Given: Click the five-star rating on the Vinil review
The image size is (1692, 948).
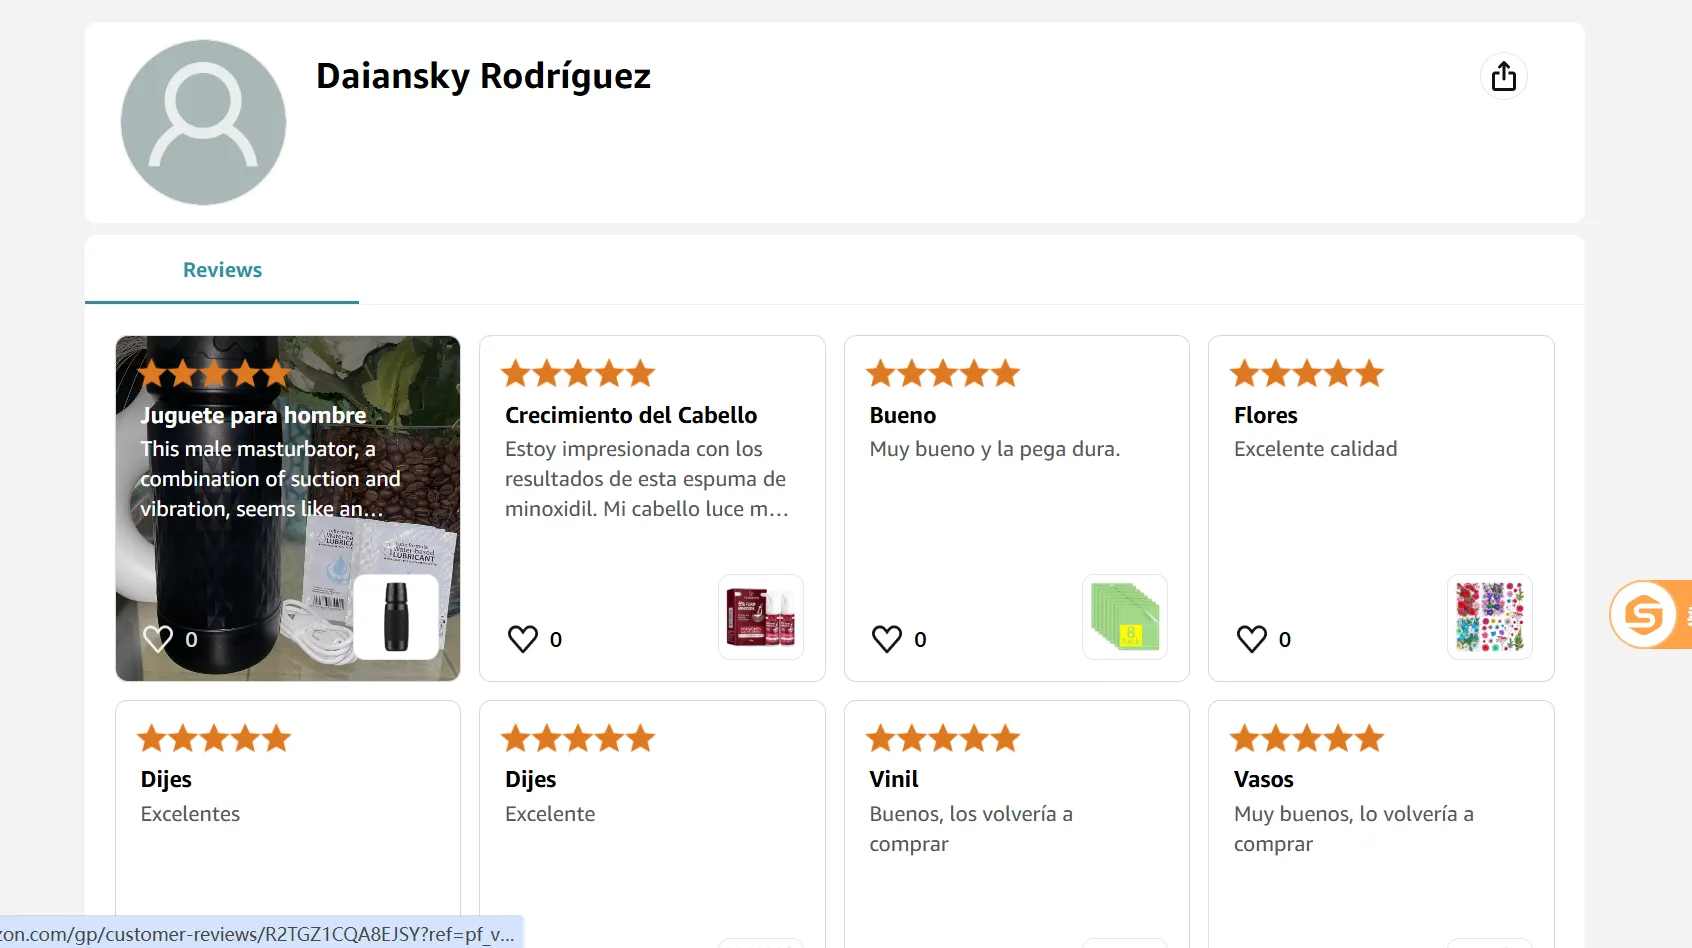Looking at the screenshot, I should point(941,737).
